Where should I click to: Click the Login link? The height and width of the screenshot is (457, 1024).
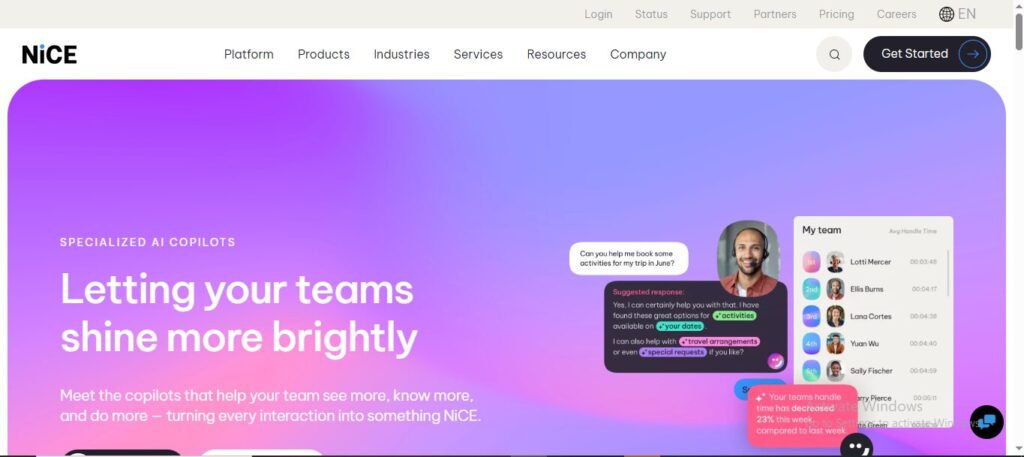pyautogui.click(x=598, y=14)
